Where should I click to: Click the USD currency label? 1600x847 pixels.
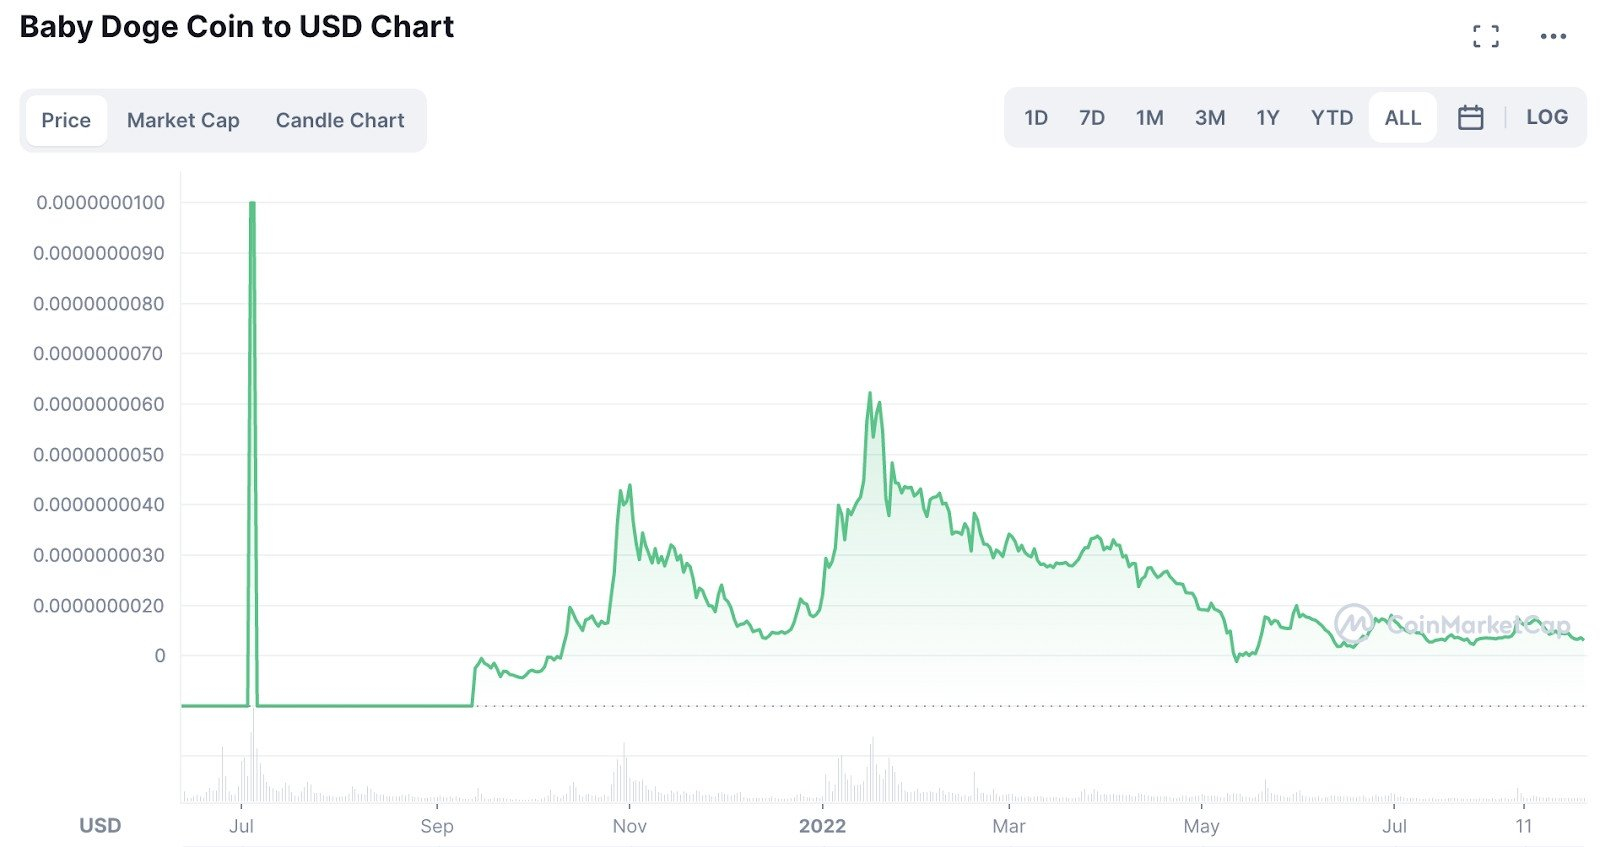(100, 826)
